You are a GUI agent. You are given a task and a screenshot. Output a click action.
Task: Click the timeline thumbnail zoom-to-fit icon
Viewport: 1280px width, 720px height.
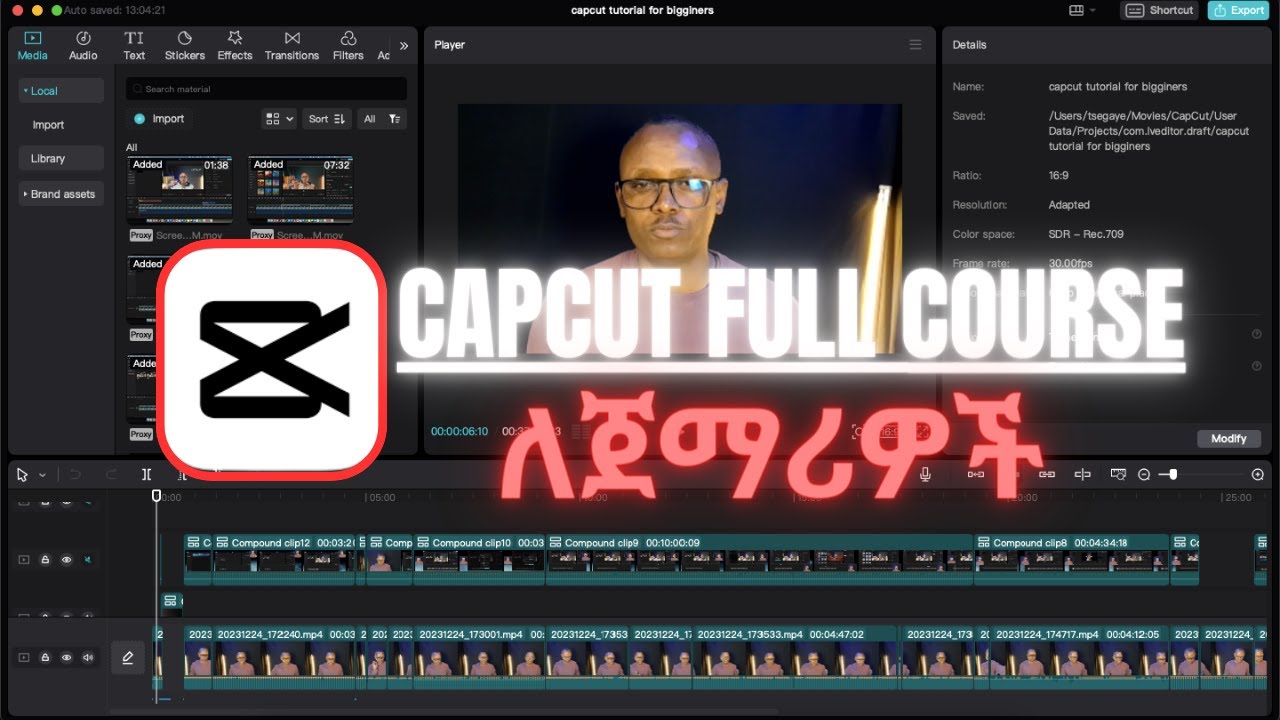(x=1118, y=475)
